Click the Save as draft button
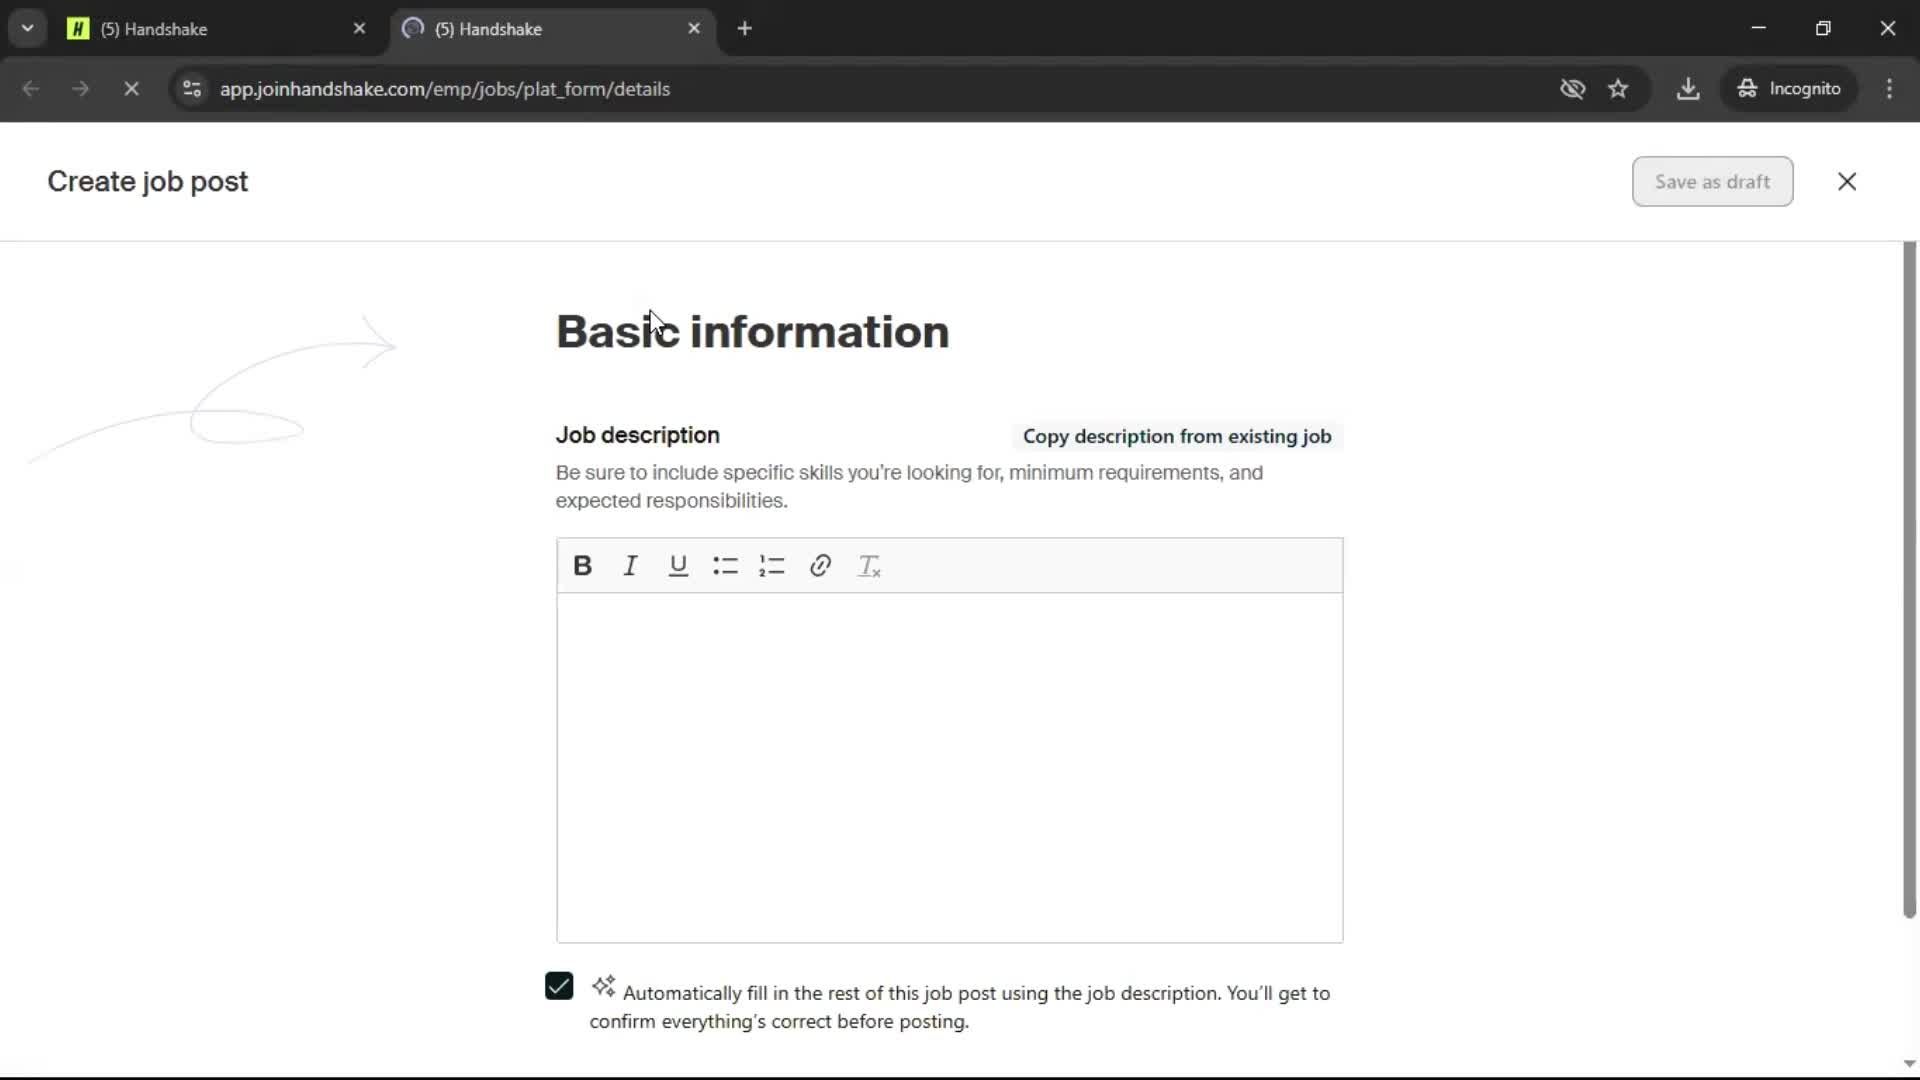The image size is (1920, 1080). tap(1712, 182)
